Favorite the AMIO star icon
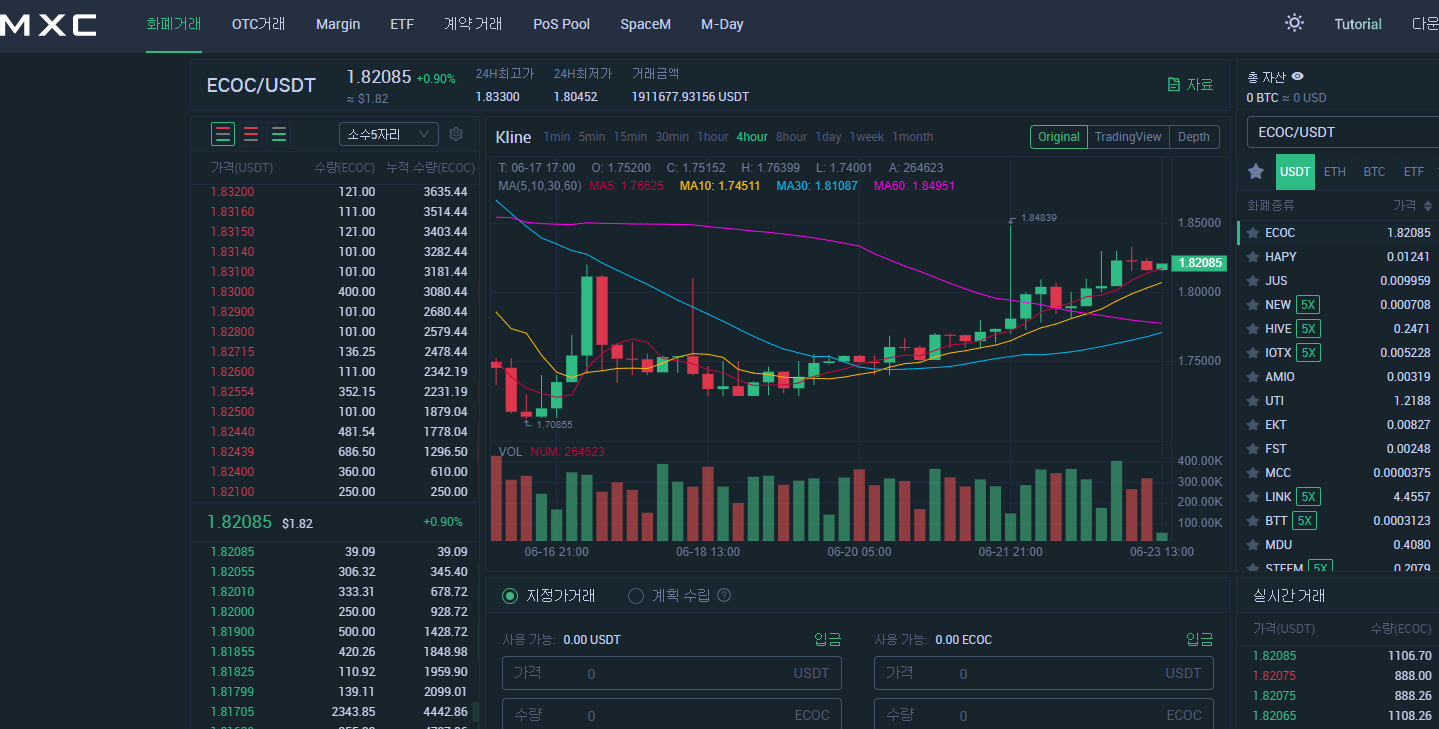The image size is (1439, 729). (1253, 377)
